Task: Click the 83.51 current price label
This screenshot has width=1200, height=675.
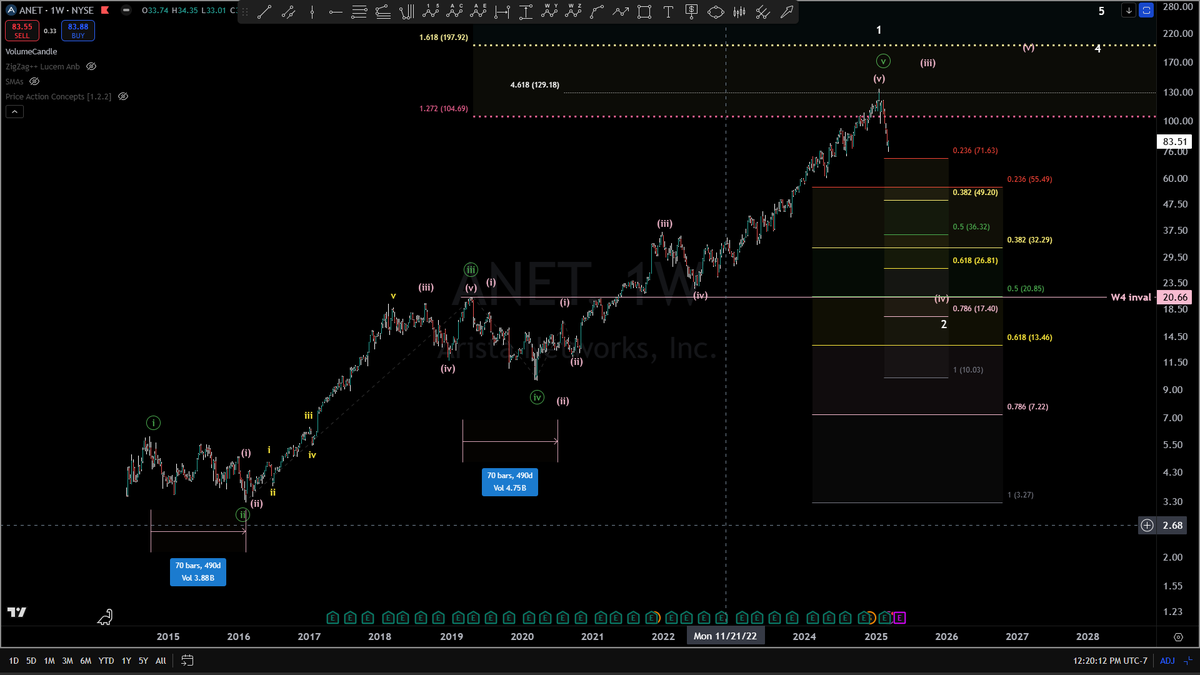Action: [1173, 141]
